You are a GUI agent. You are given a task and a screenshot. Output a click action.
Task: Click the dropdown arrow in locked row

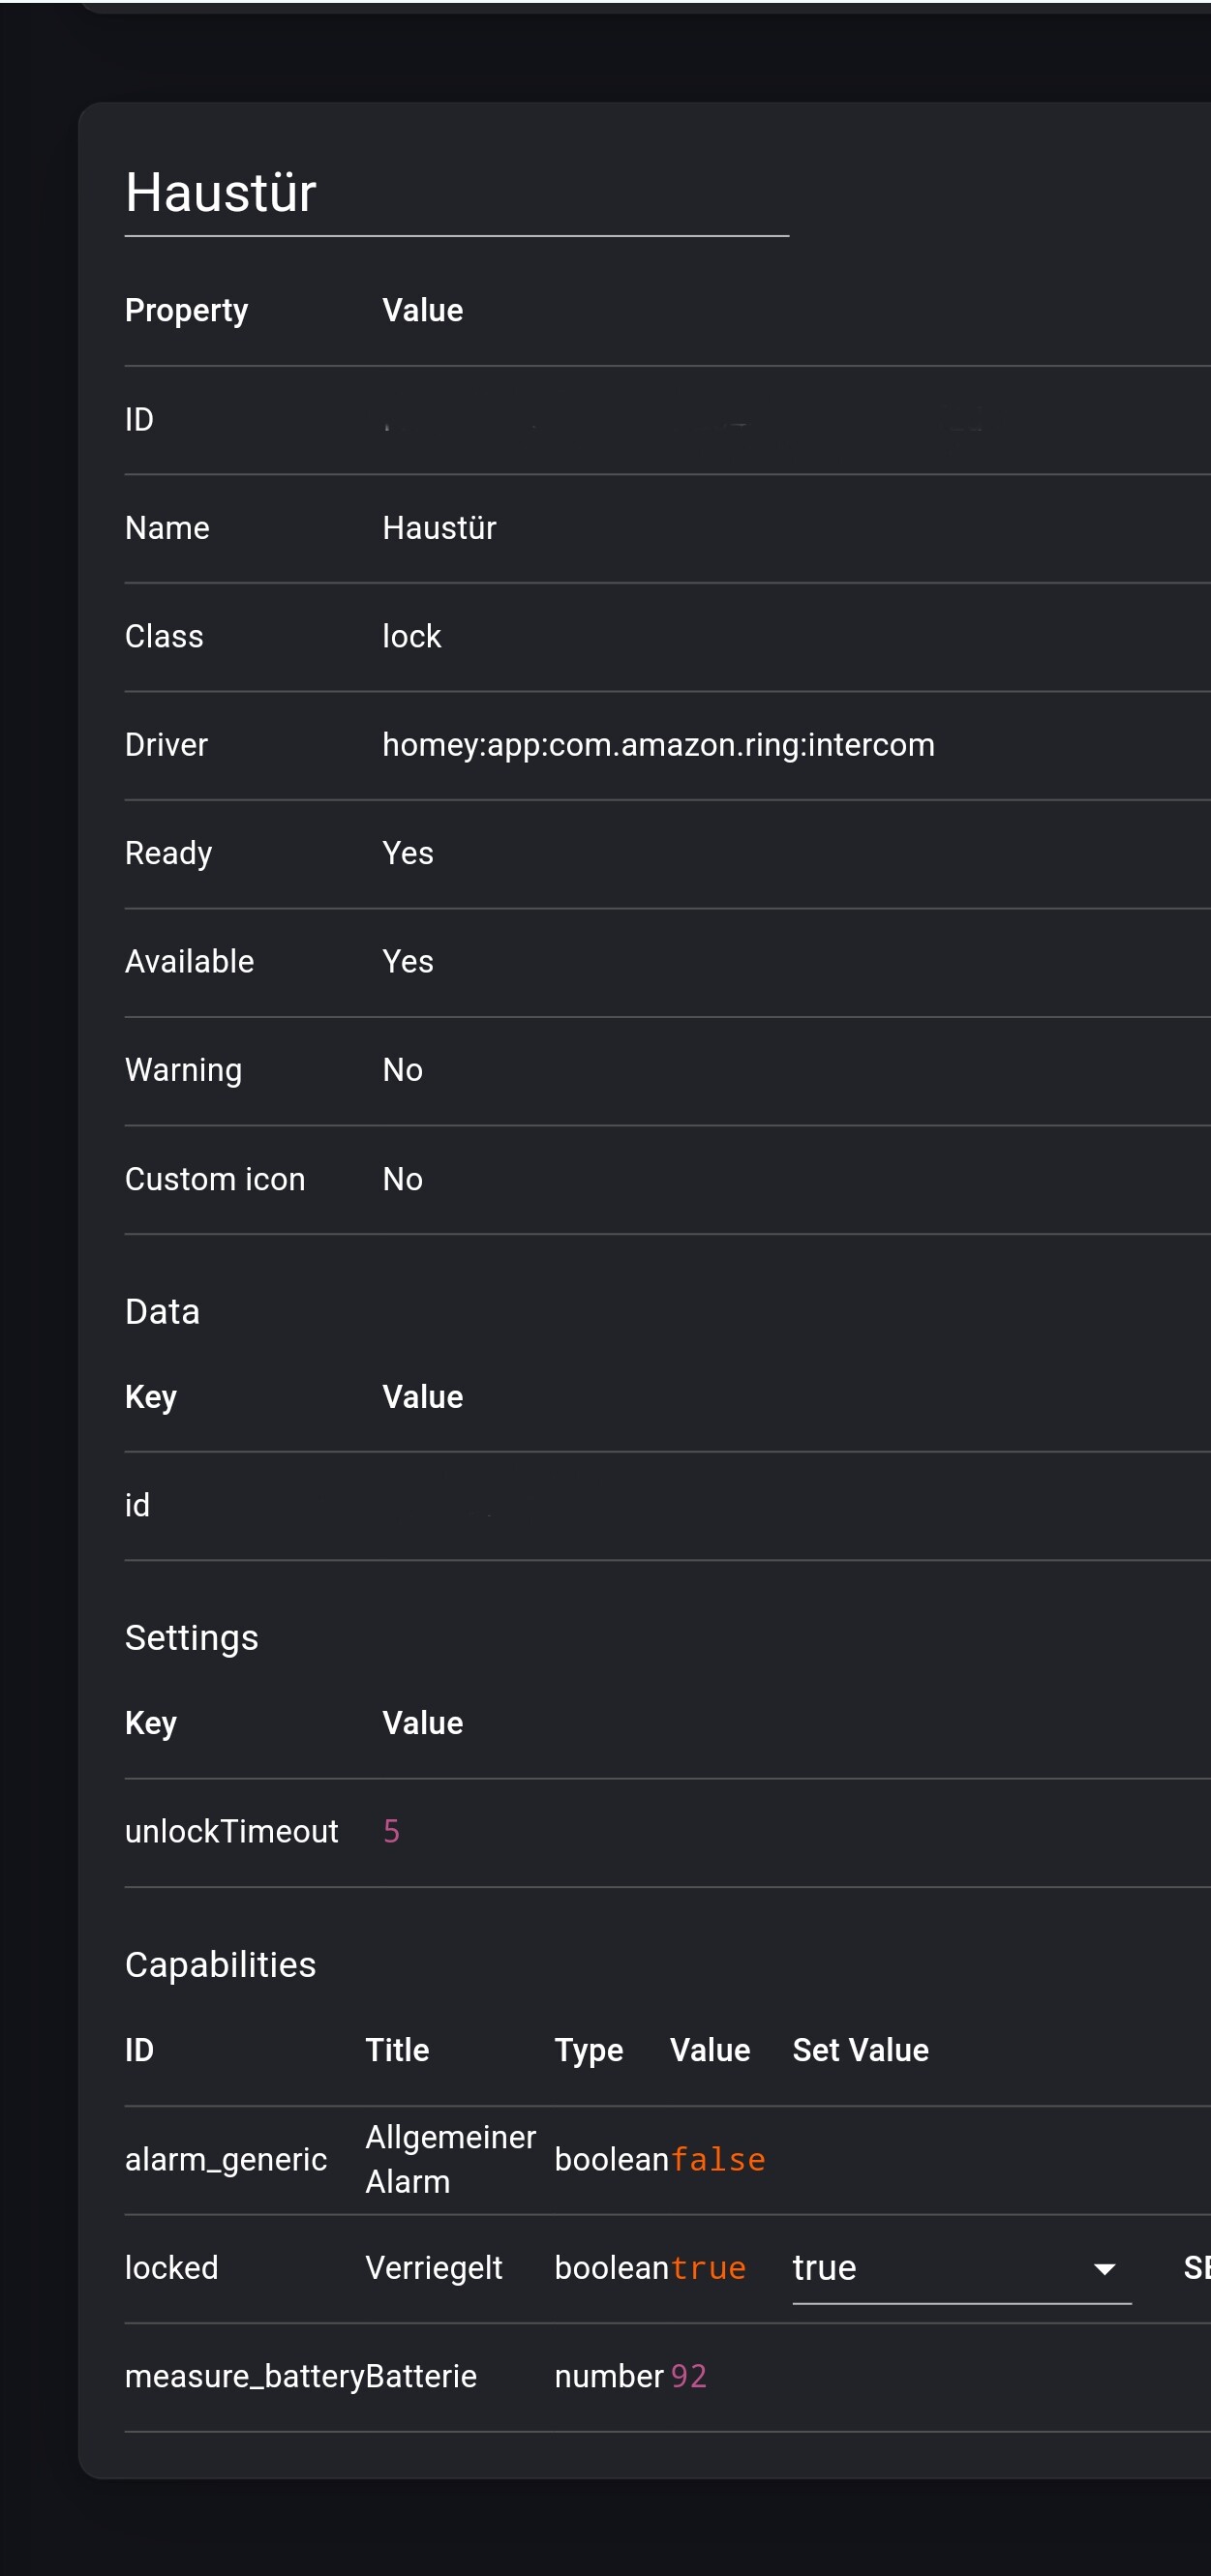1104,2269
